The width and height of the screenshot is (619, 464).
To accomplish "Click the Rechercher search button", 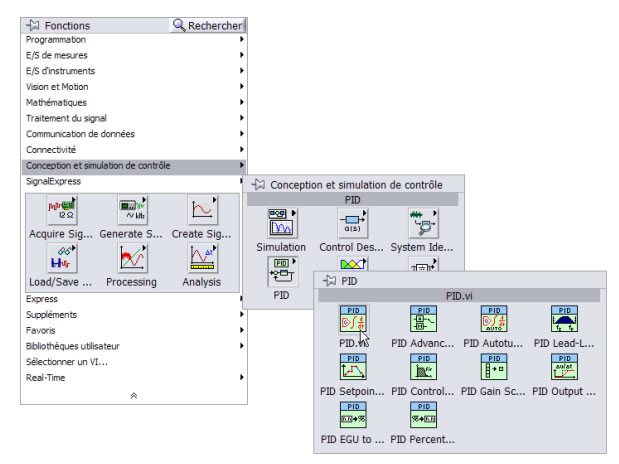I will [x=208, y=26].
